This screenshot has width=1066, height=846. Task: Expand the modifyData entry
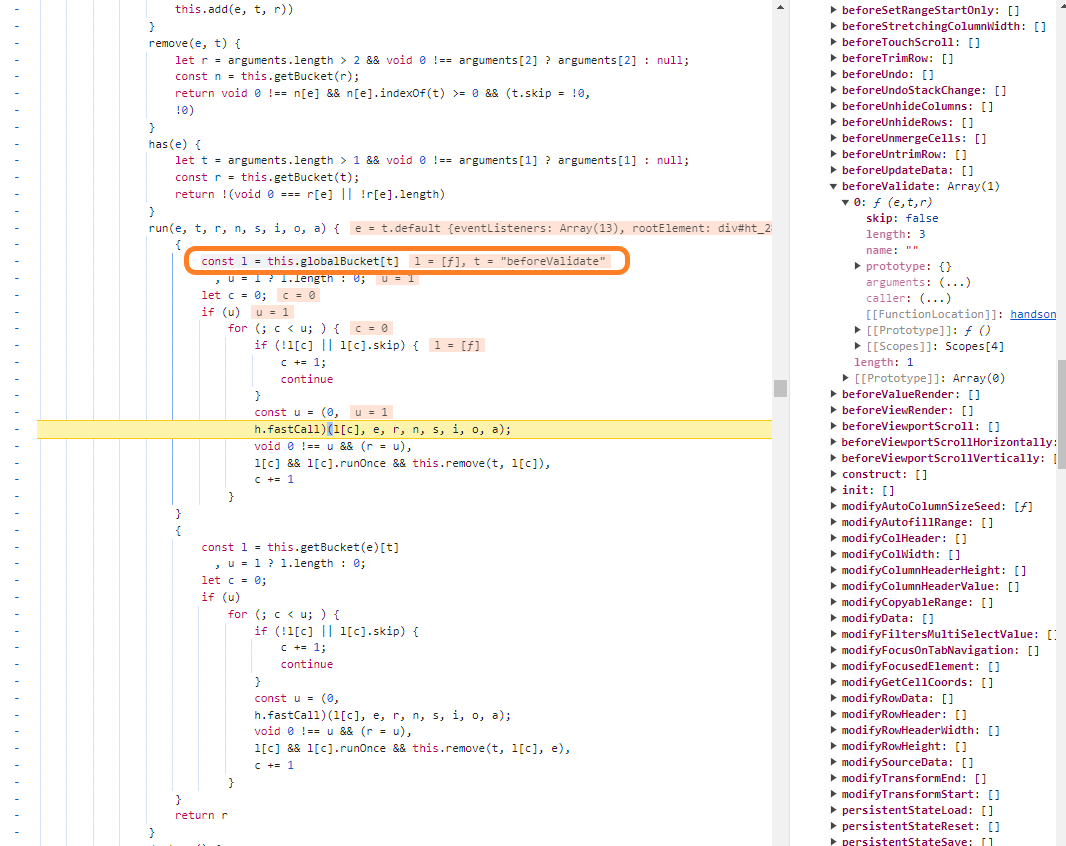tap(833, 618)
